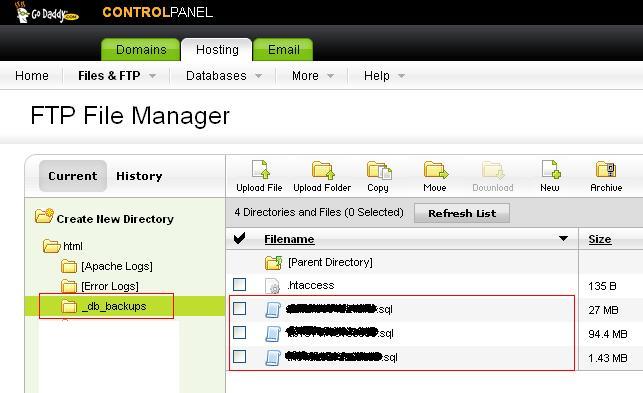
Task: Click the 94.4 MB size value
Action: [x=608, y=334]
